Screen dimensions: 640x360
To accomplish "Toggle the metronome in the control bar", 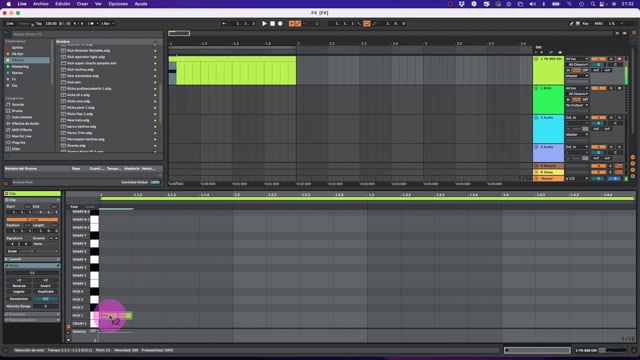I will tap(91, 24).
